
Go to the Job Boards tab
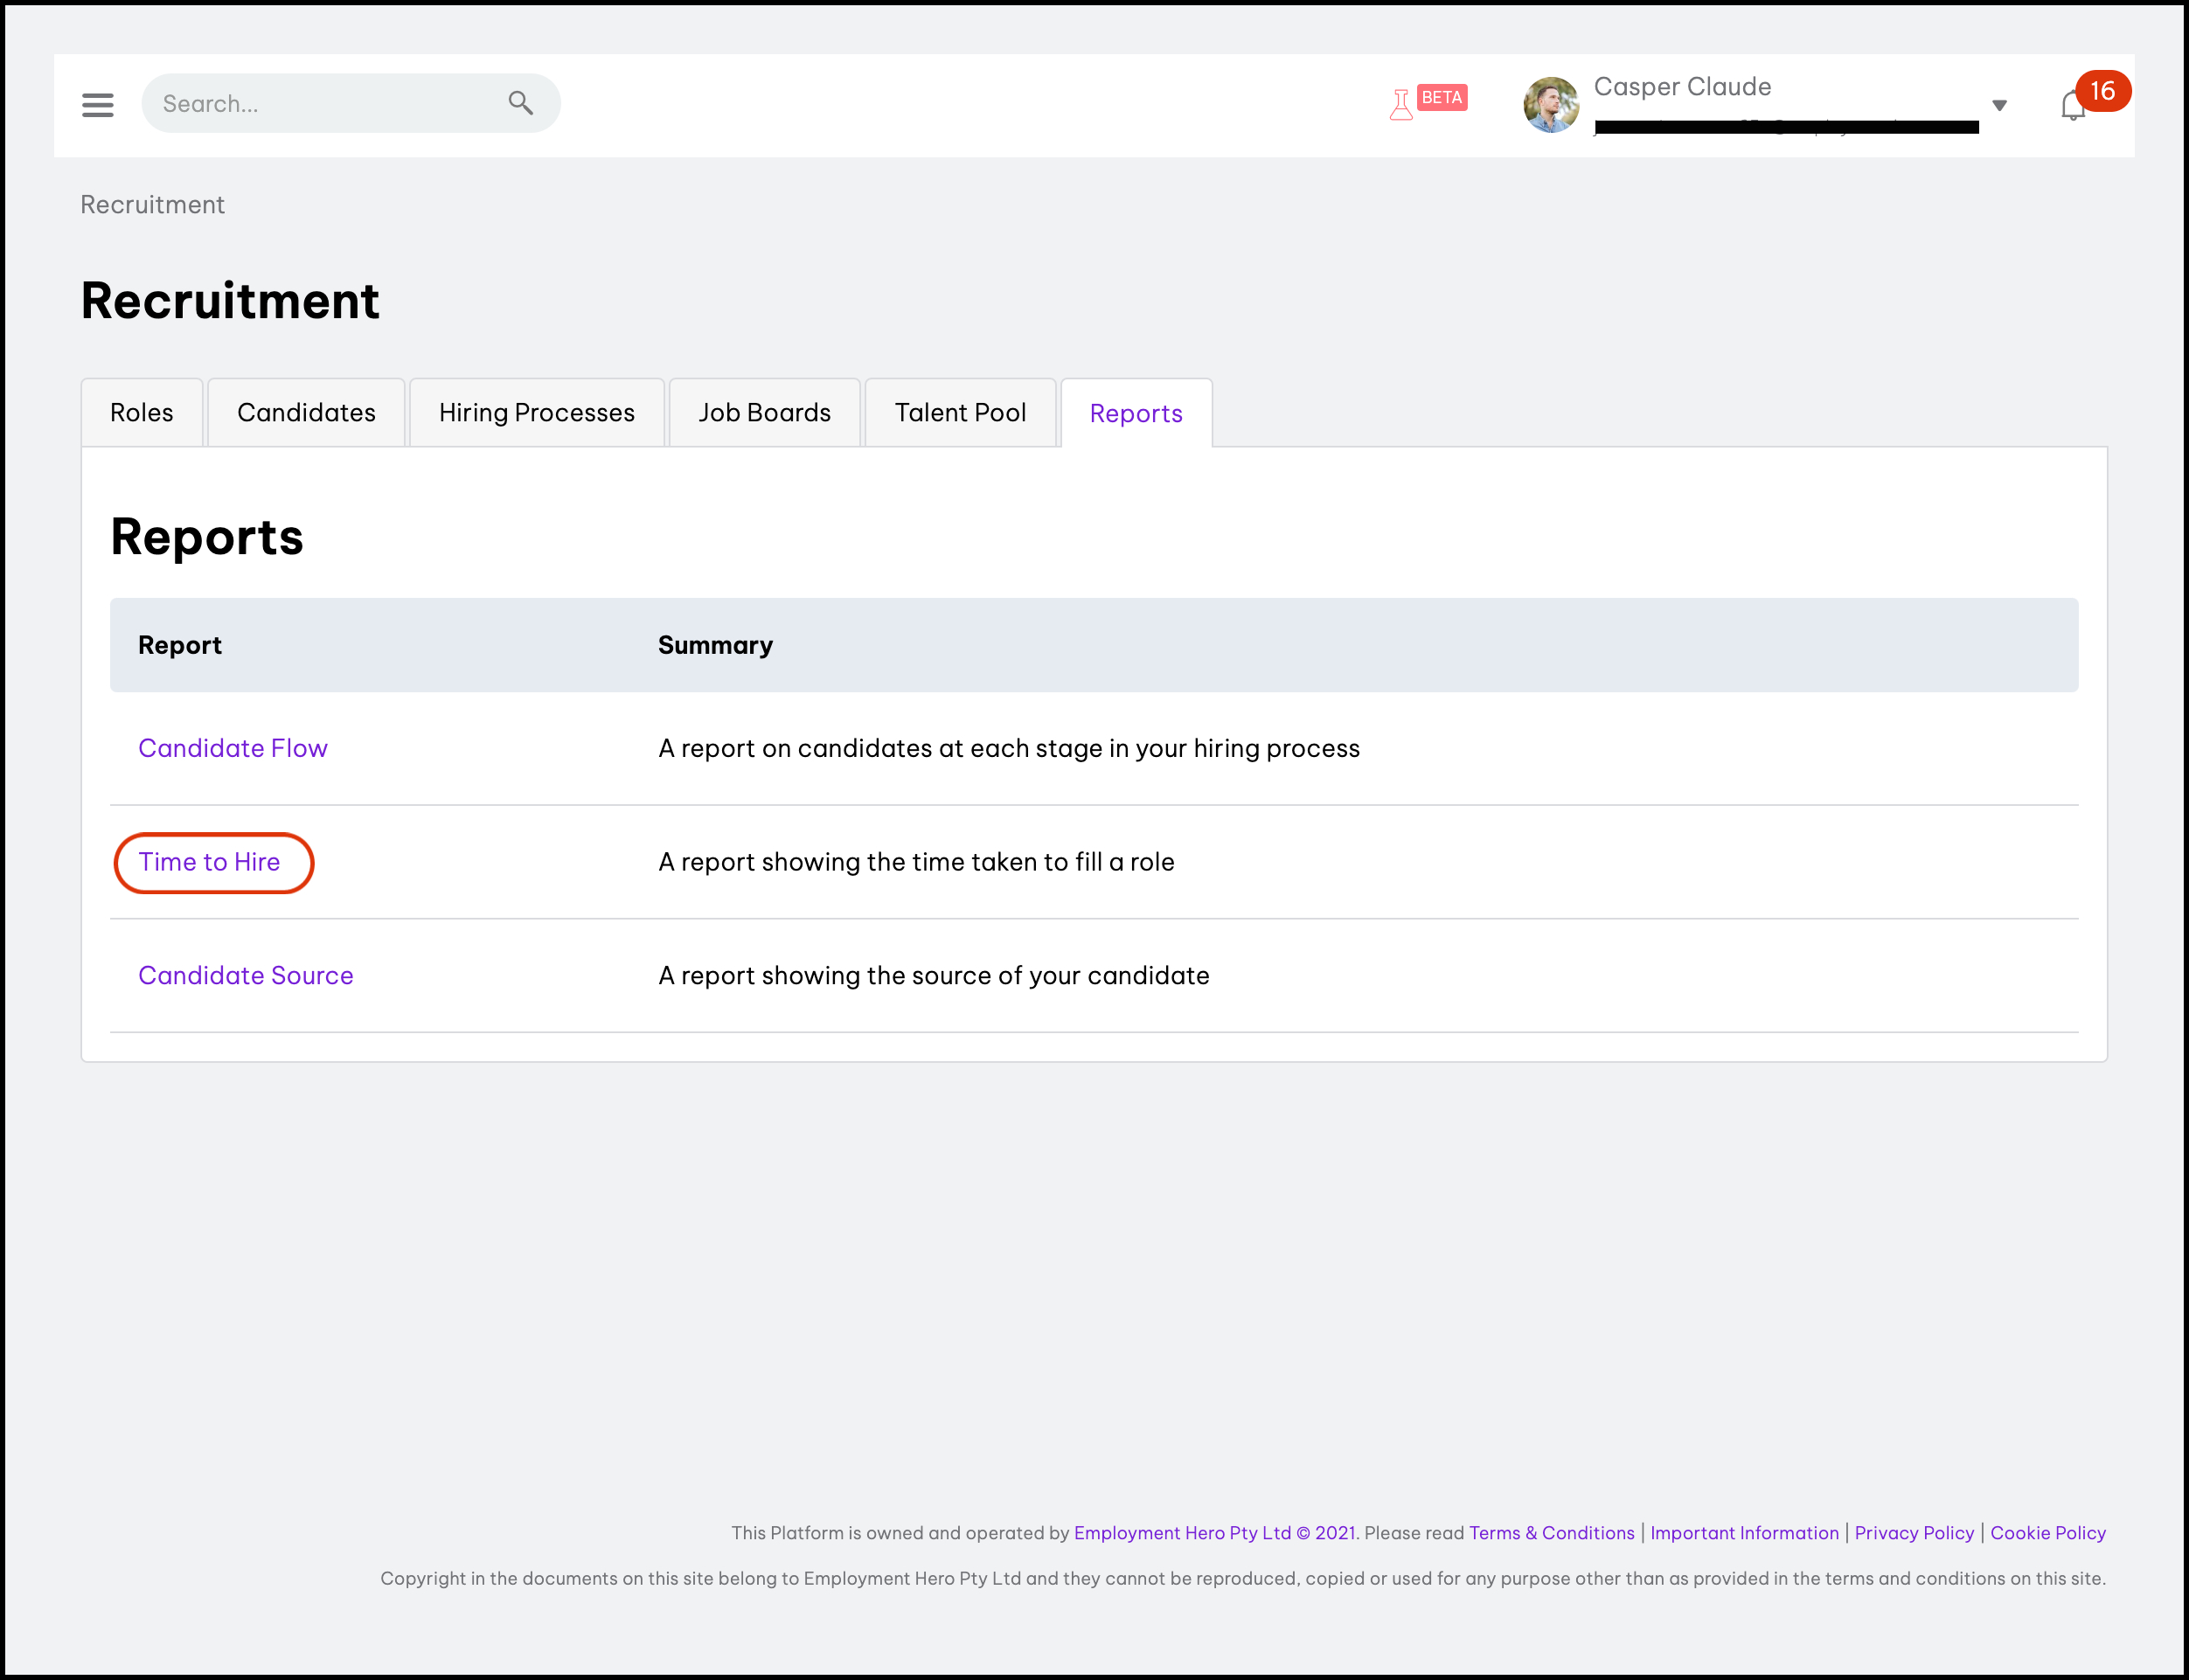point(764,413)
